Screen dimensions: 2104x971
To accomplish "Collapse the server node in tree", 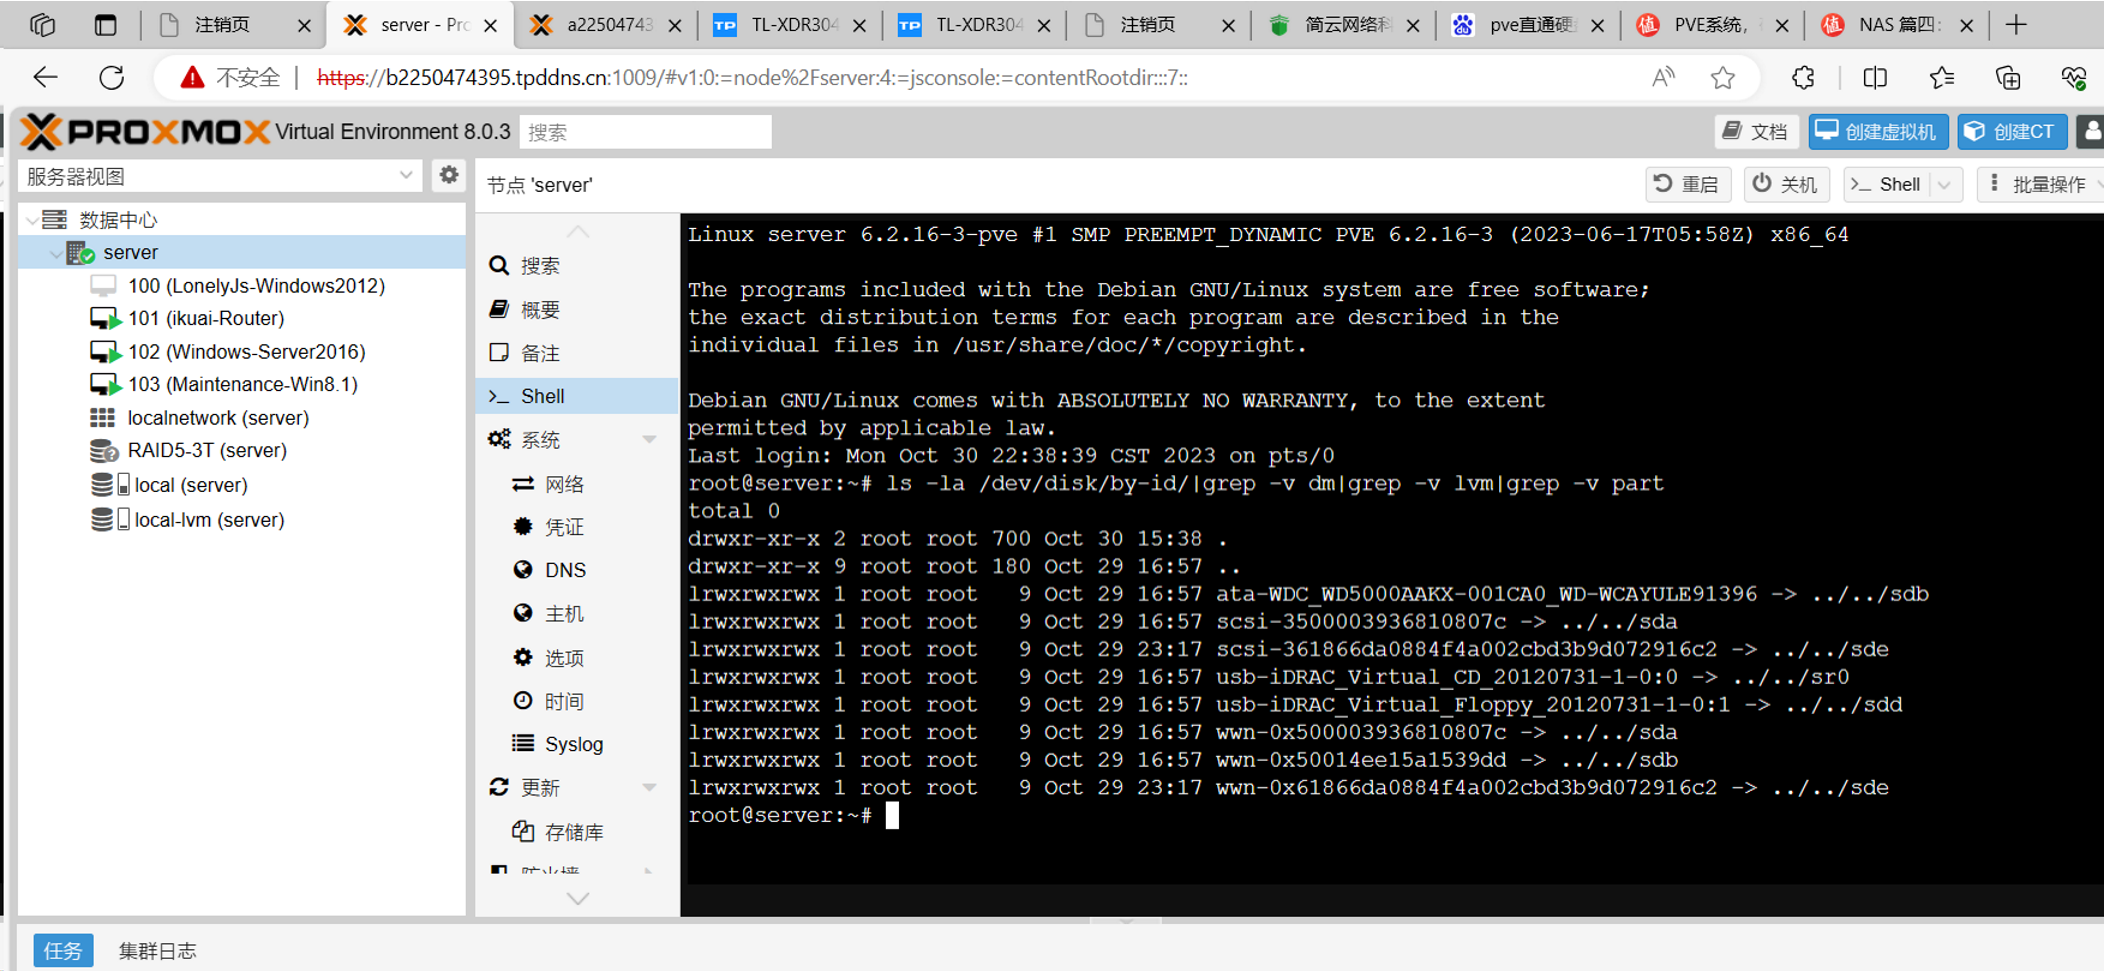I will tap(55, 253).
